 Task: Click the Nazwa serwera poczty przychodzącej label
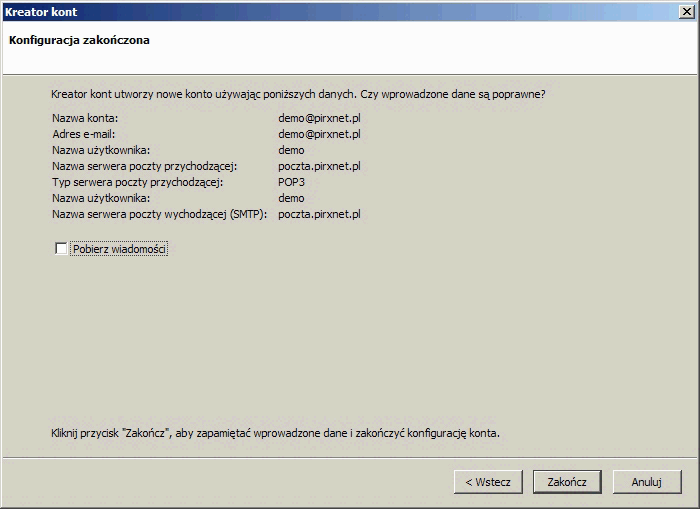coord(144,166)
